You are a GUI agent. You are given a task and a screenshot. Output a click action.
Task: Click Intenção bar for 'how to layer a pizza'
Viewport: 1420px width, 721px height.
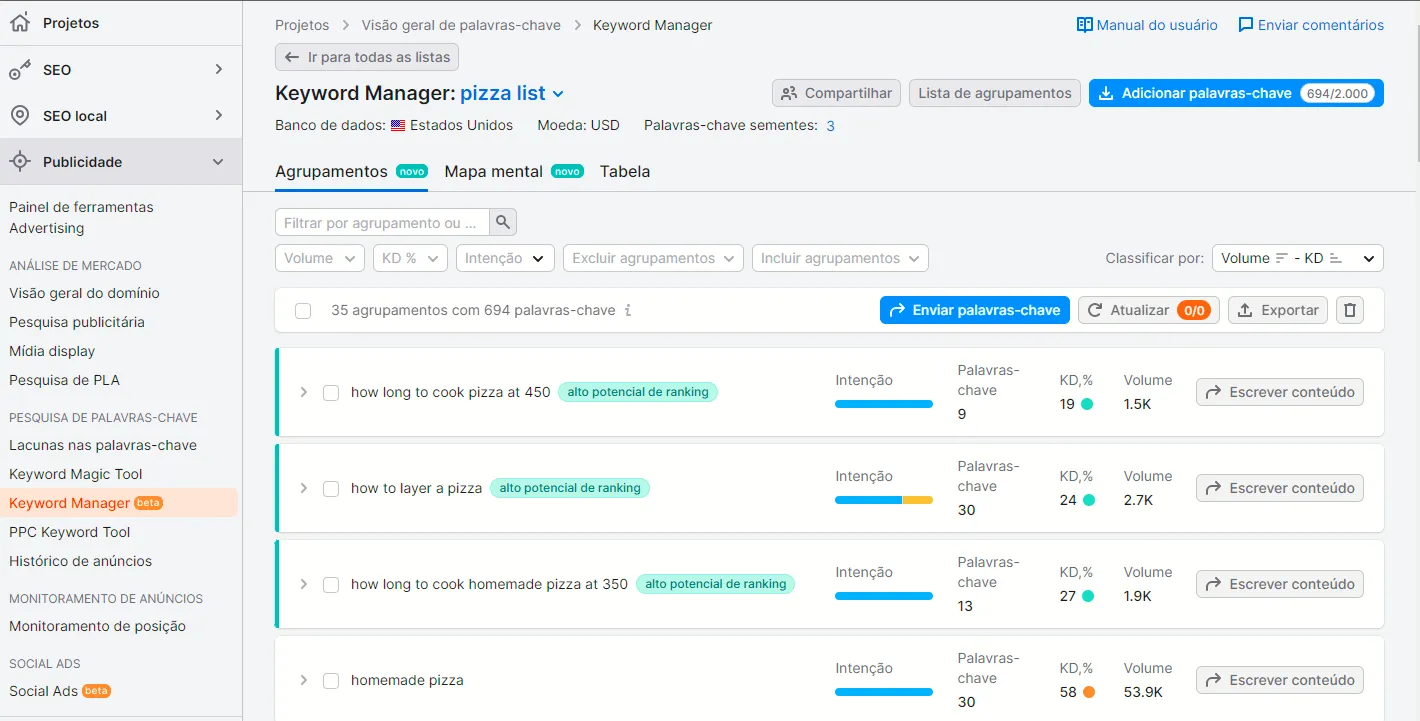click(884, 500)
